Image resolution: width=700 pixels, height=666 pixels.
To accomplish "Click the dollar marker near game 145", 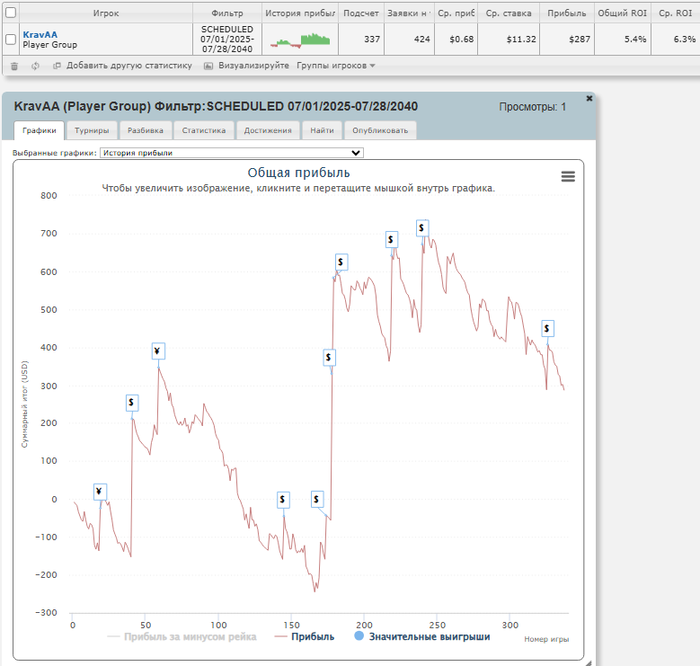I will 283,500.
